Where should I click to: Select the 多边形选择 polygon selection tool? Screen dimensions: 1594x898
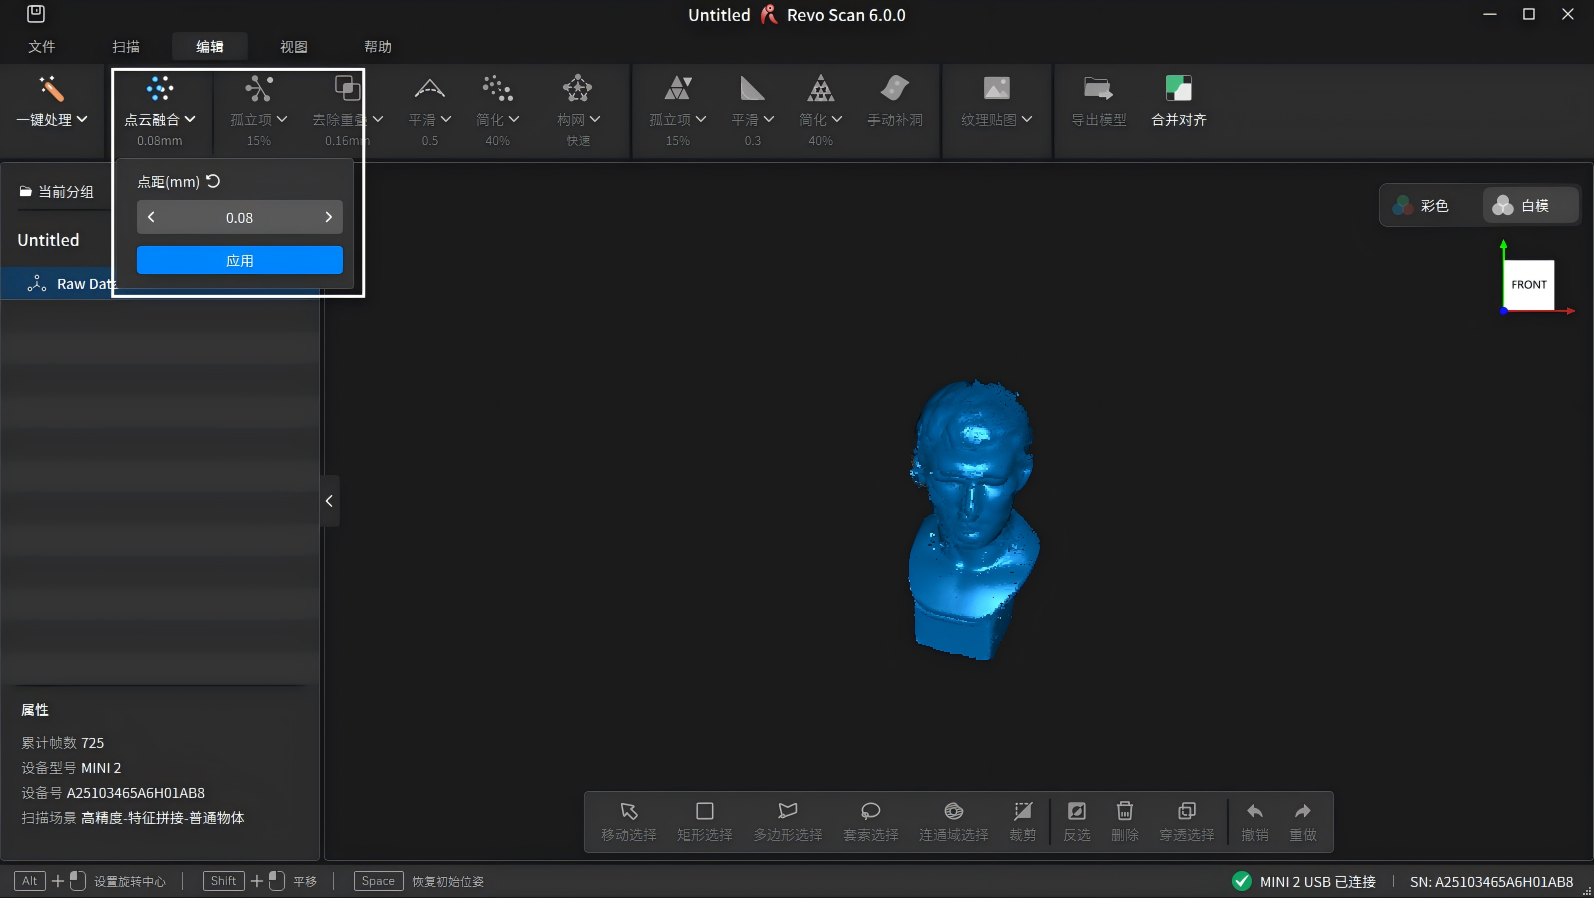[x=787, y=820]
